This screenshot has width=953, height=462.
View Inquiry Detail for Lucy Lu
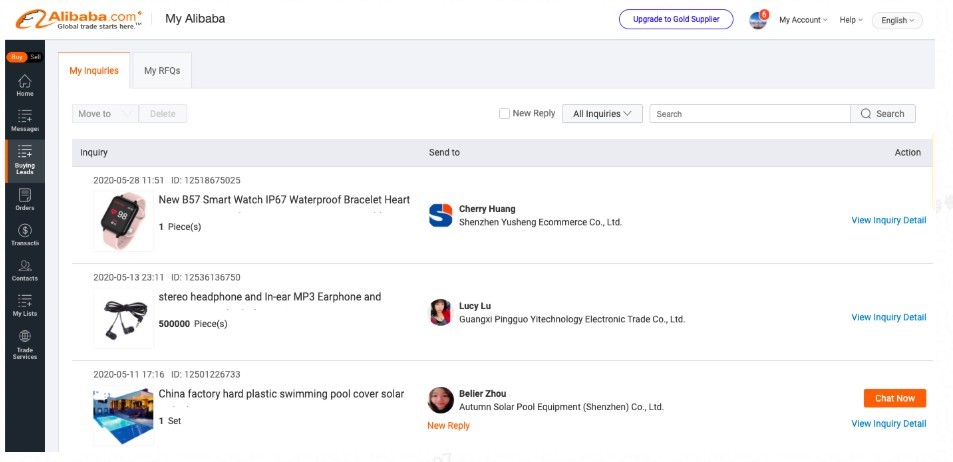pos(889,317)
